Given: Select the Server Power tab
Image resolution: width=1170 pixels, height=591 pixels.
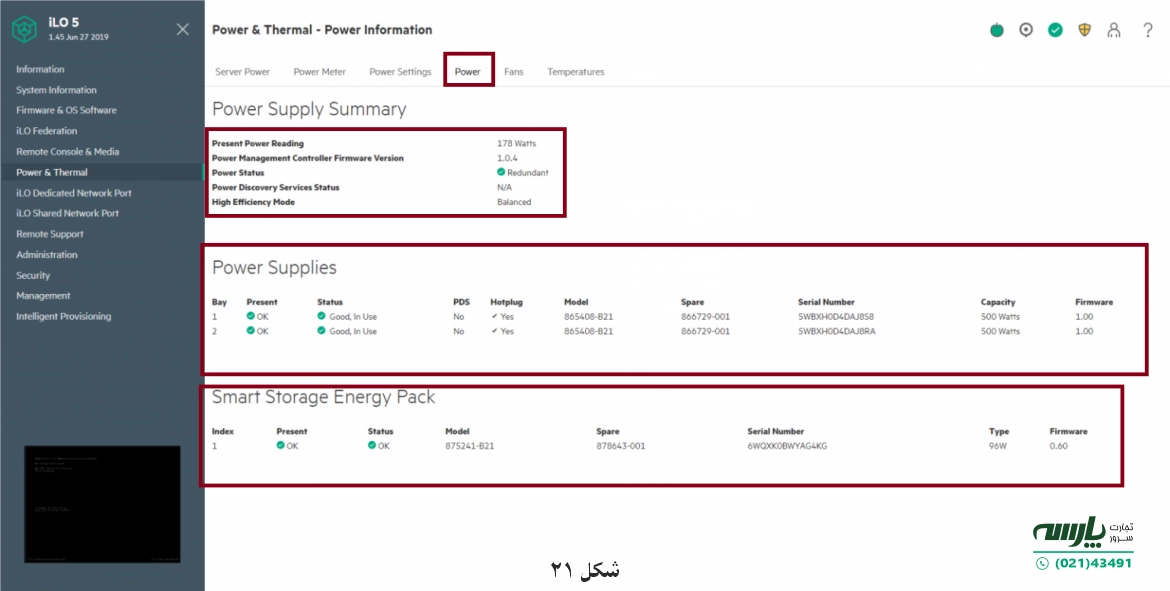Looking at the screenshot, I should pyautogui.click(x=242, y=71).
